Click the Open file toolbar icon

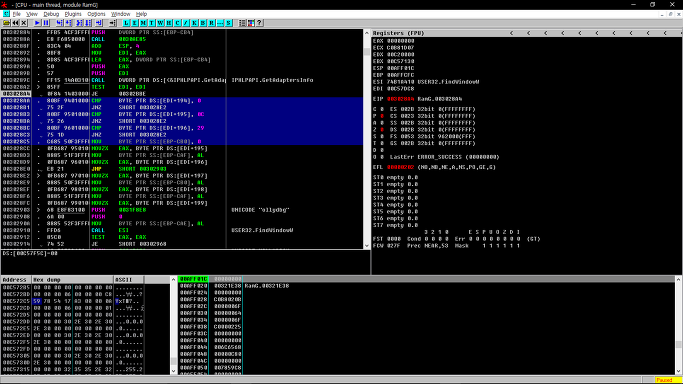6,23
